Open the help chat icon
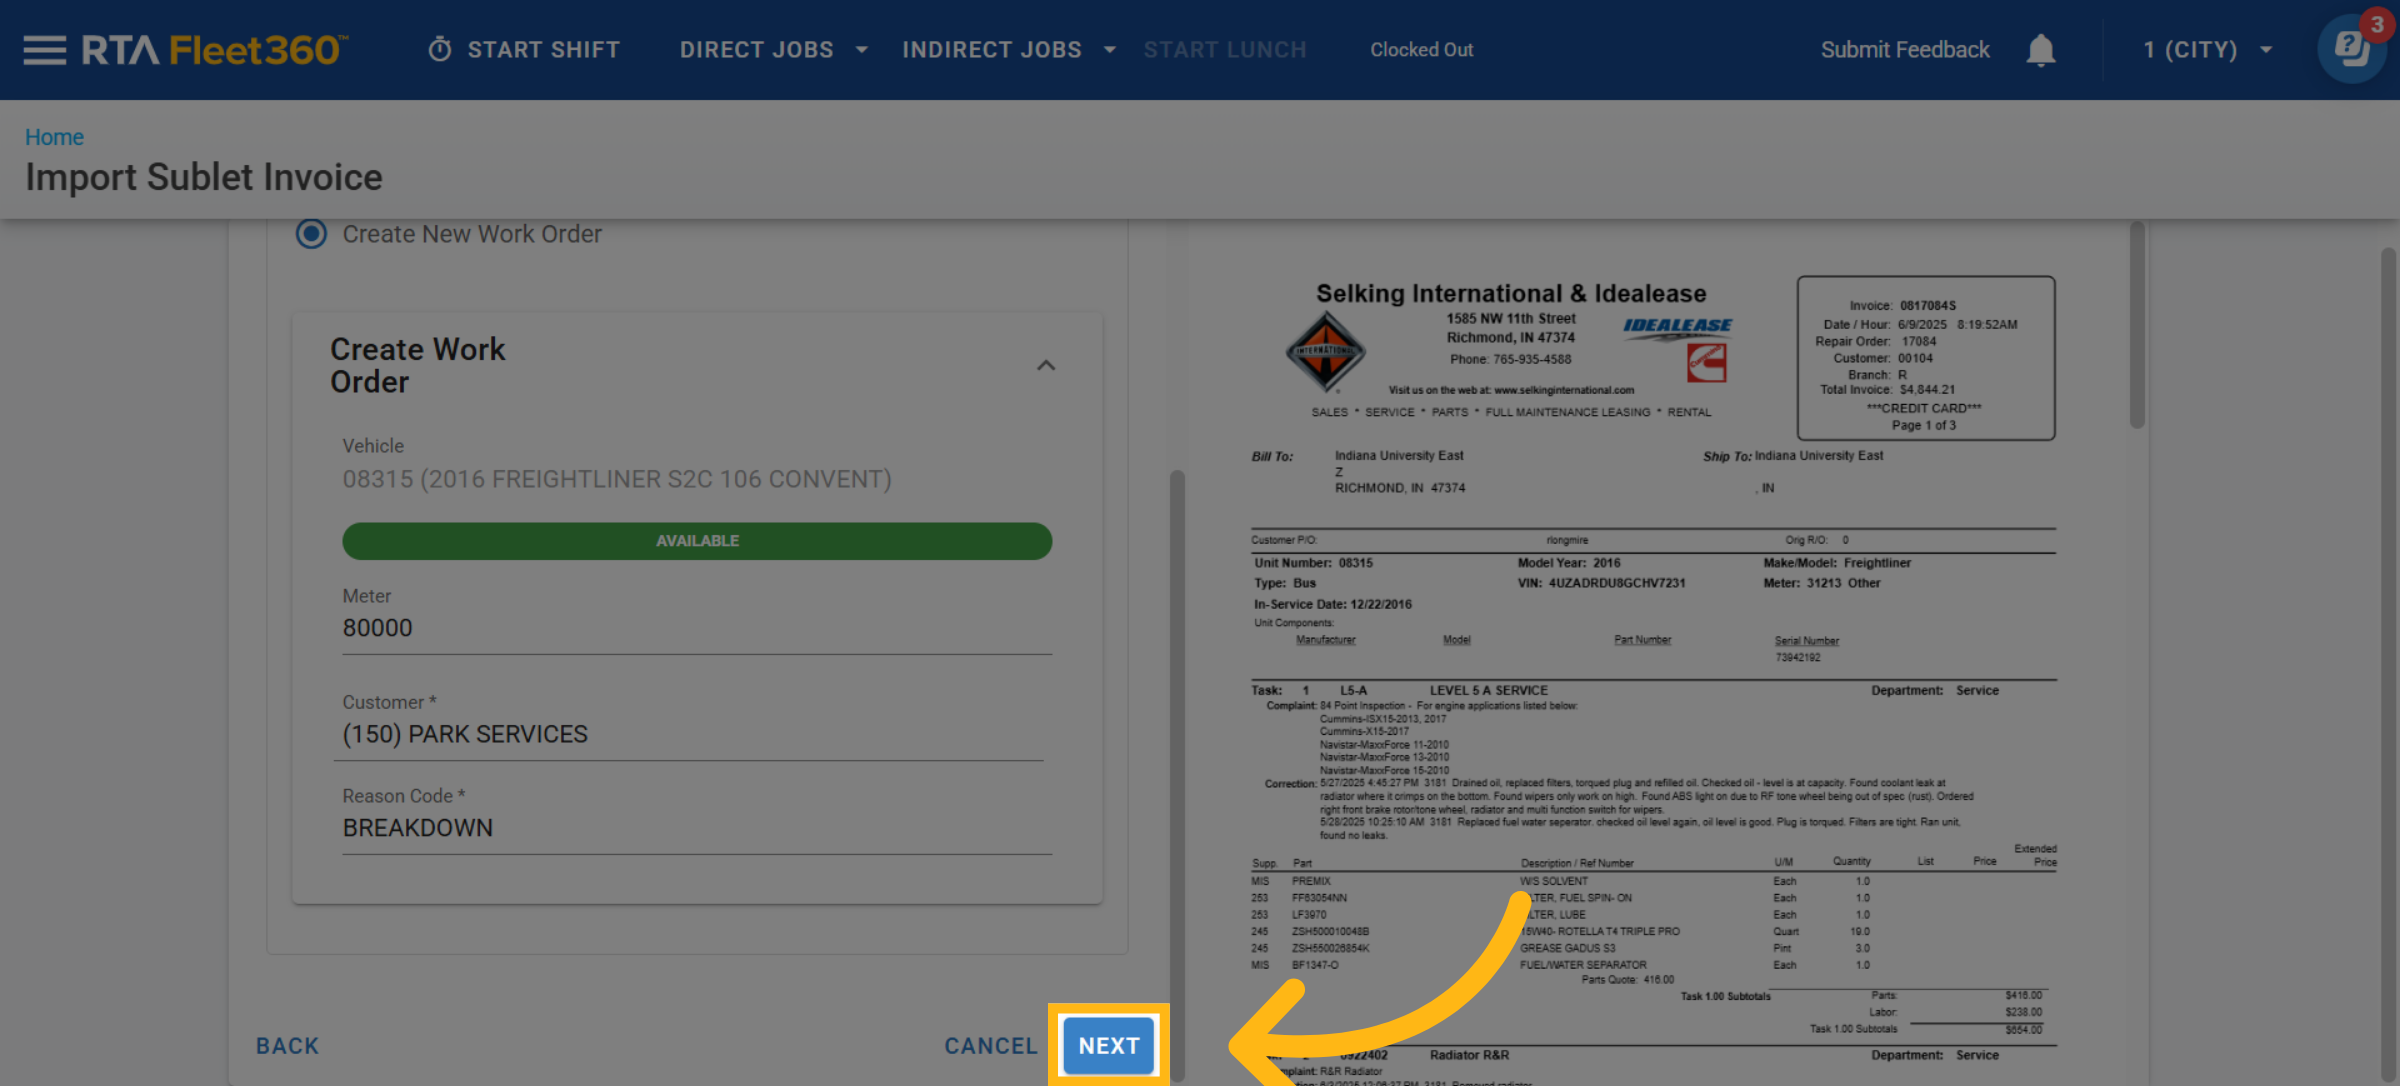This screenshot has width=2400, height=1086. [x=2350, y=48]
